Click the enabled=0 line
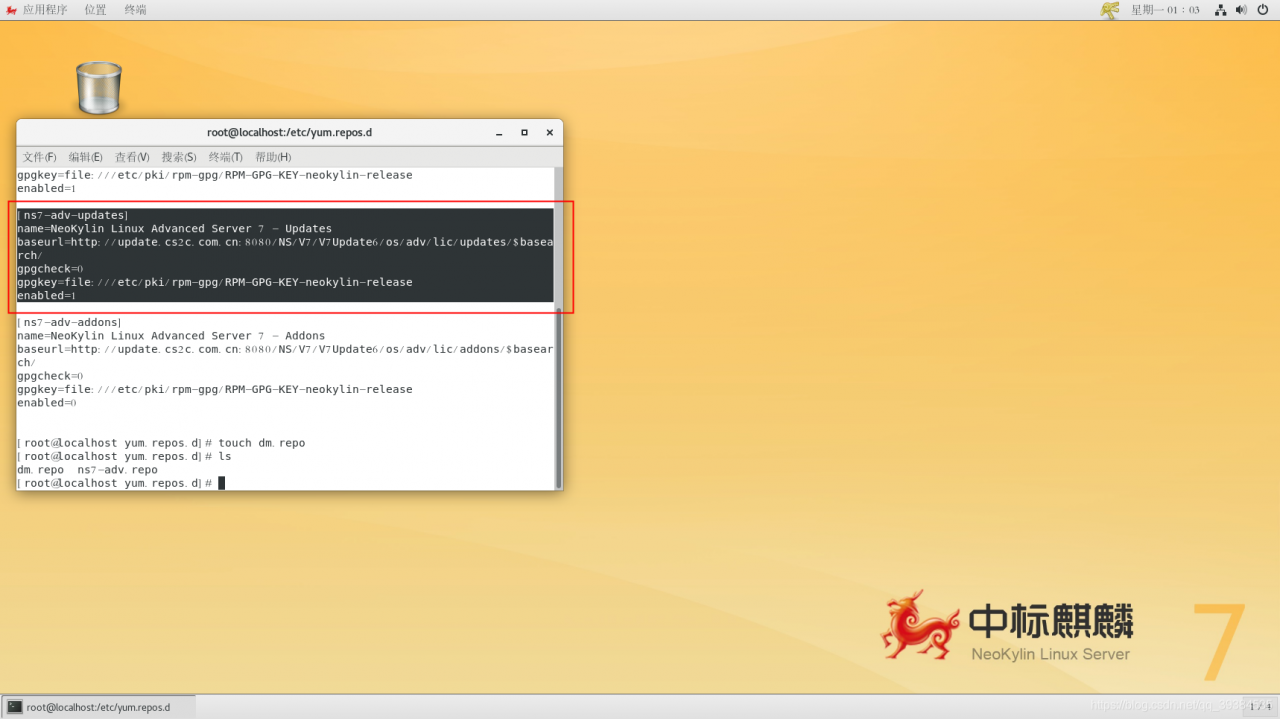Screen dimensions: 1280x719 coord(47,402)
